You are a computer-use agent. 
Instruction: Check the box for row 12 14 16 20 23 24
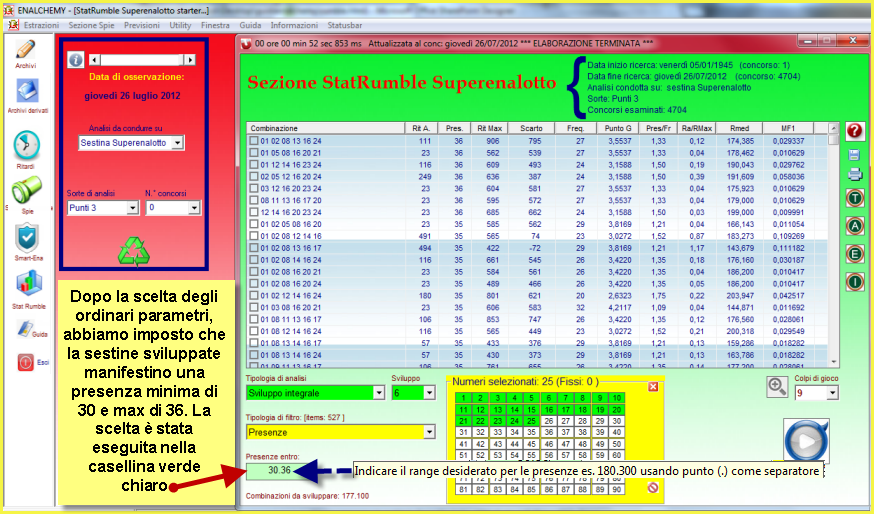point(254,212)
